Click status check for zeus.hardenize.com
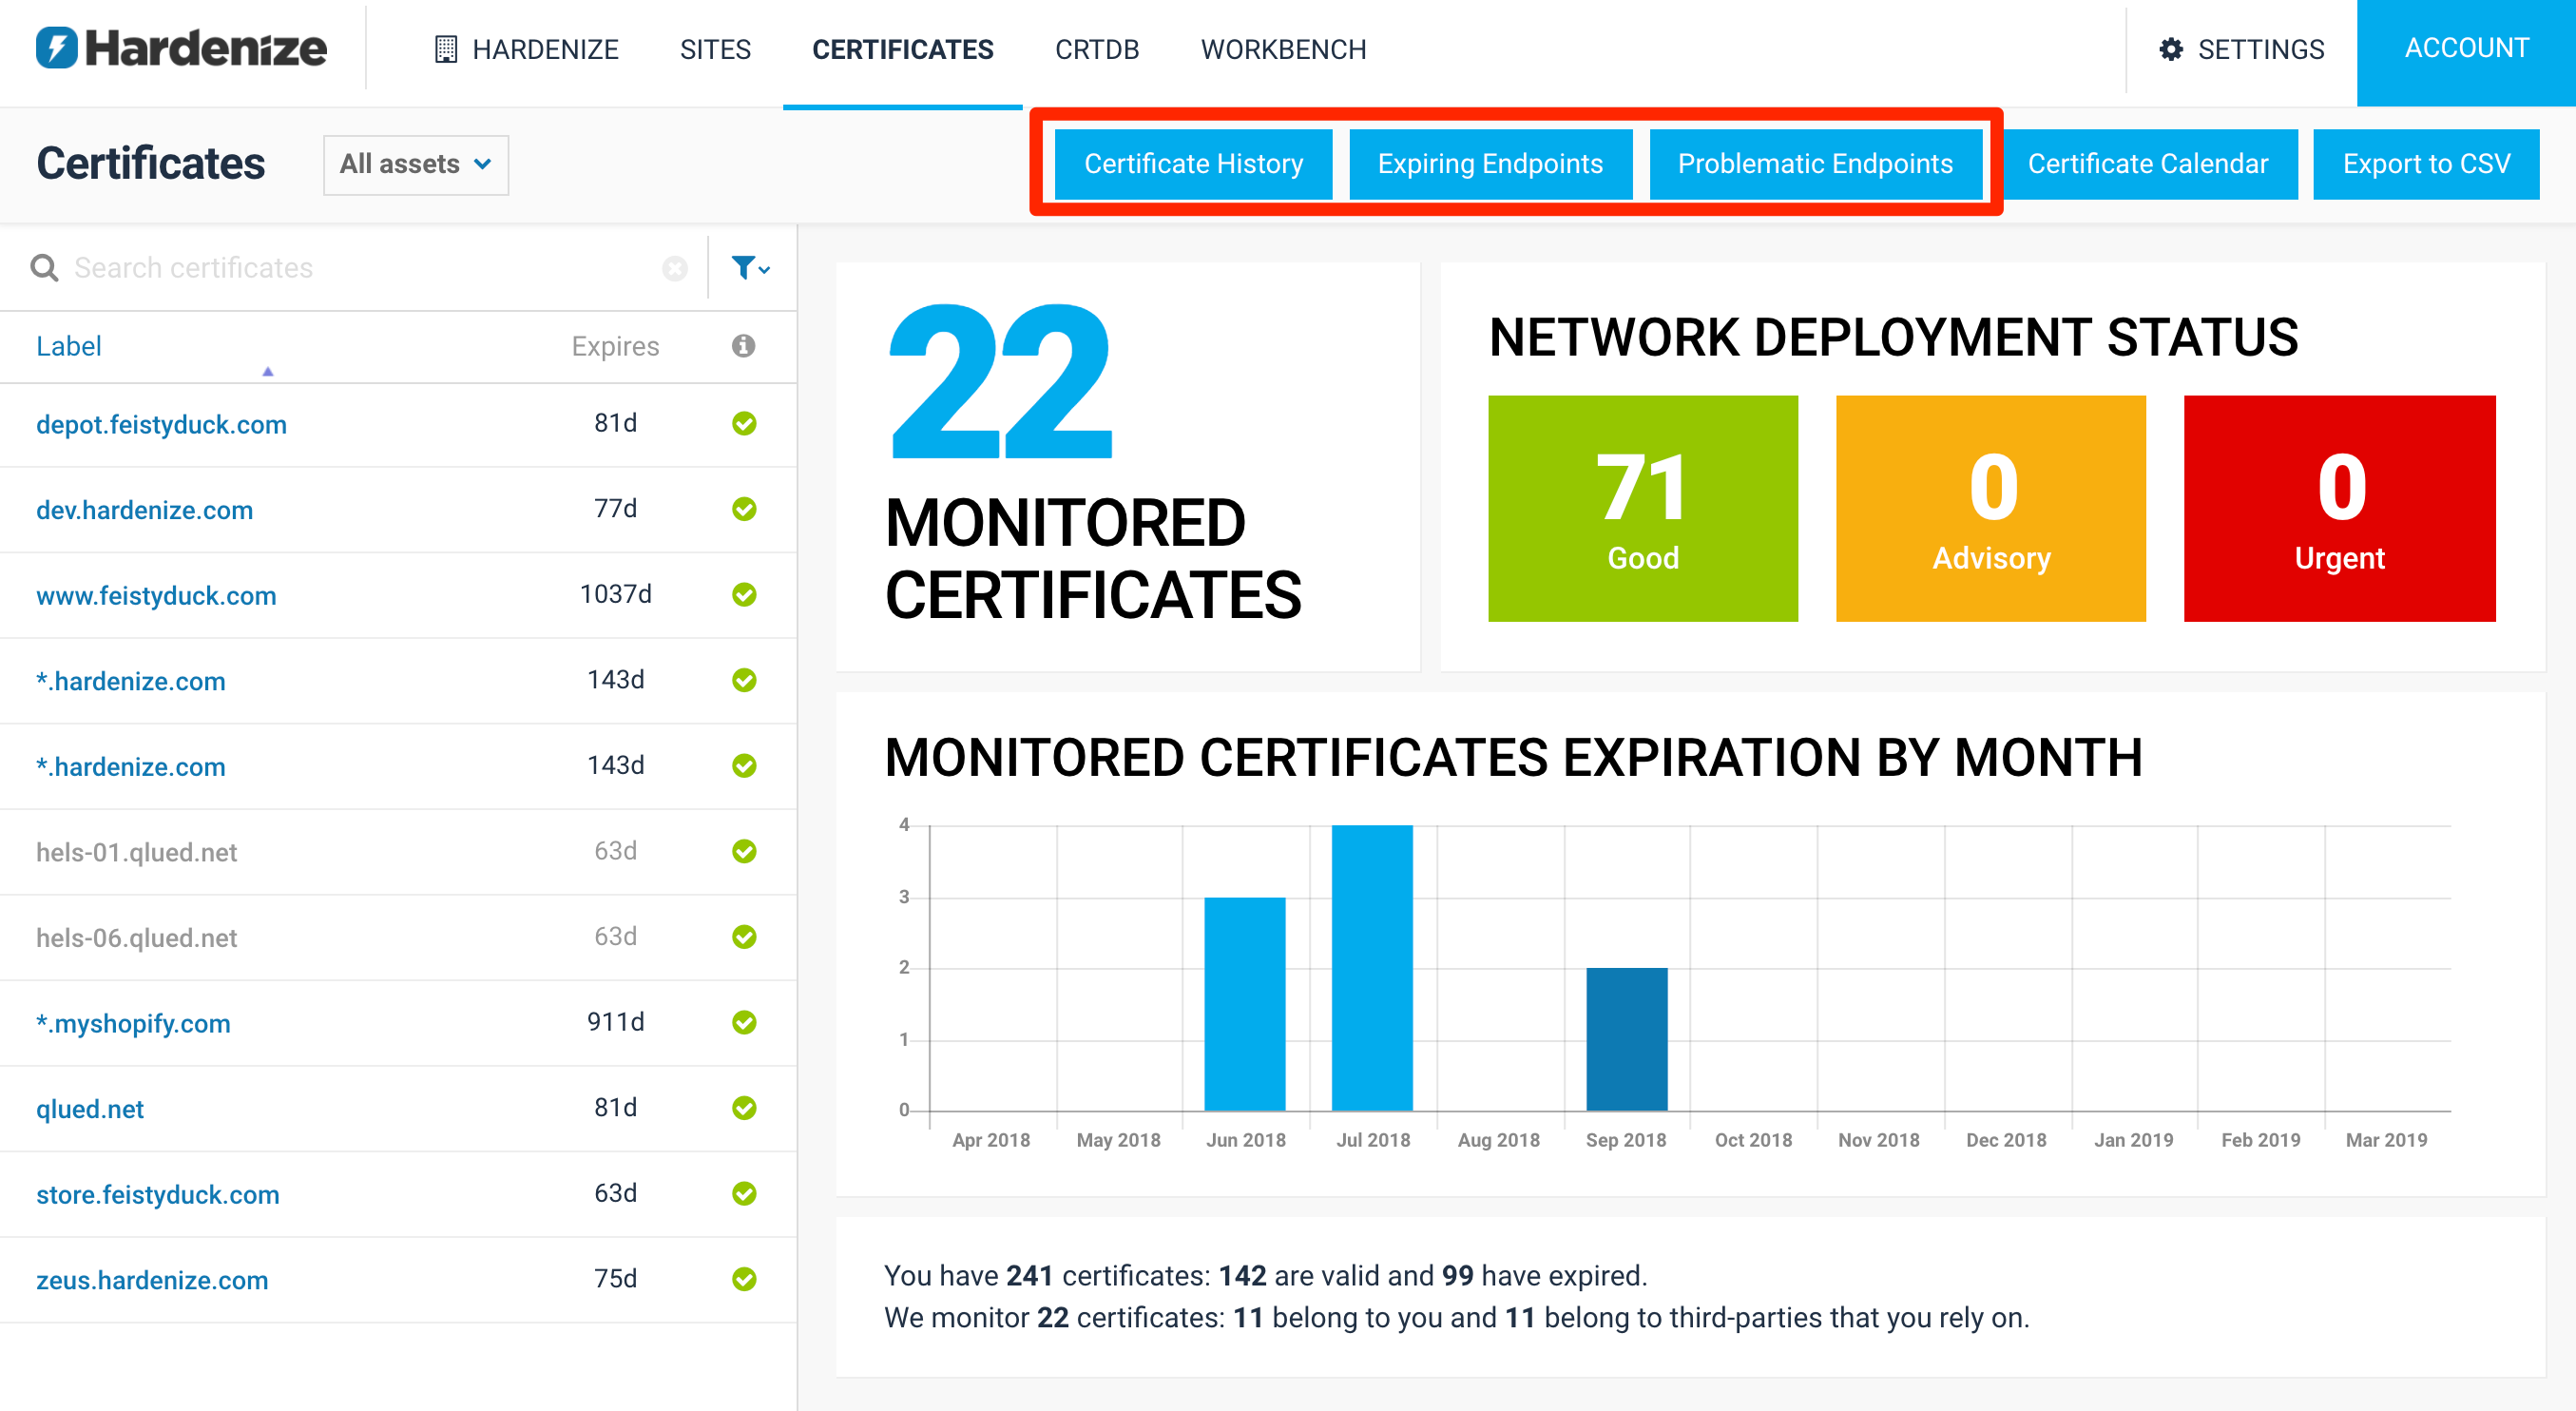 pyautogui.click(x=744, y=1279)
